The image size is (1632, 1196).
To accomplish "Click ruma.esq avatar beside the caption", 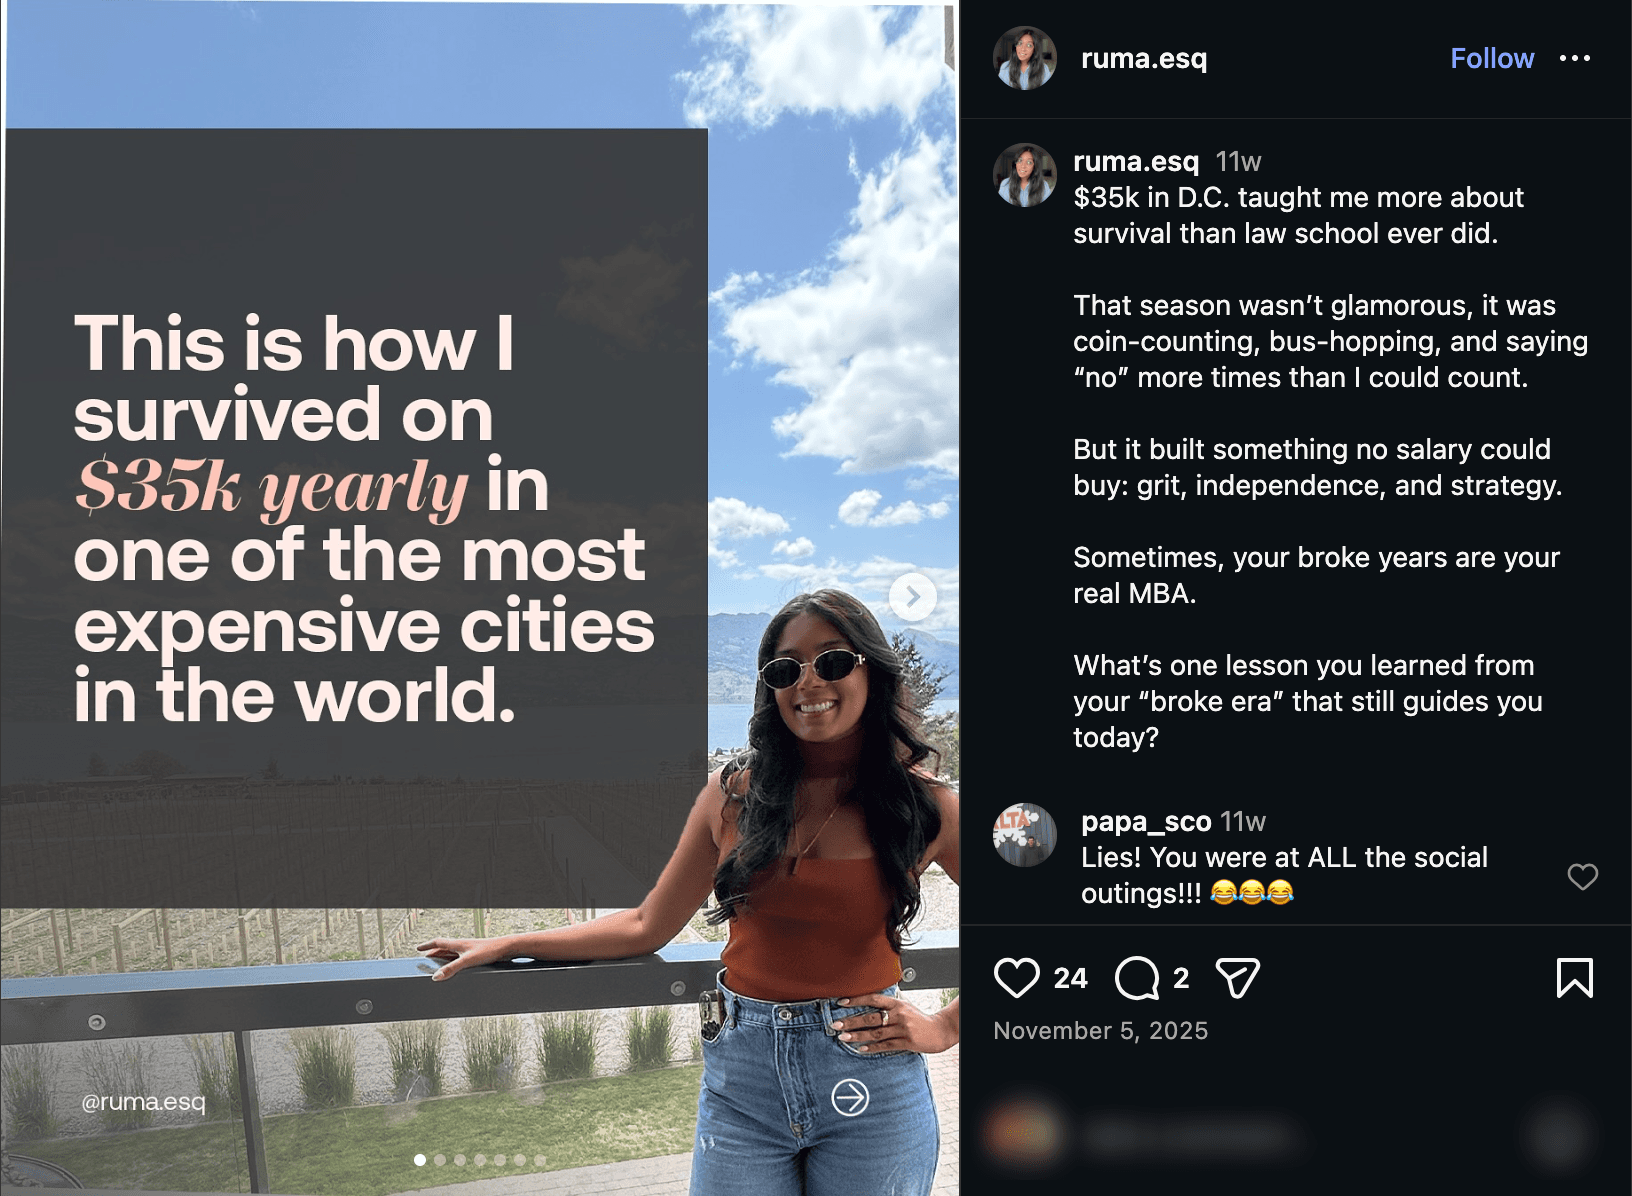I will tap(1024, 175).
